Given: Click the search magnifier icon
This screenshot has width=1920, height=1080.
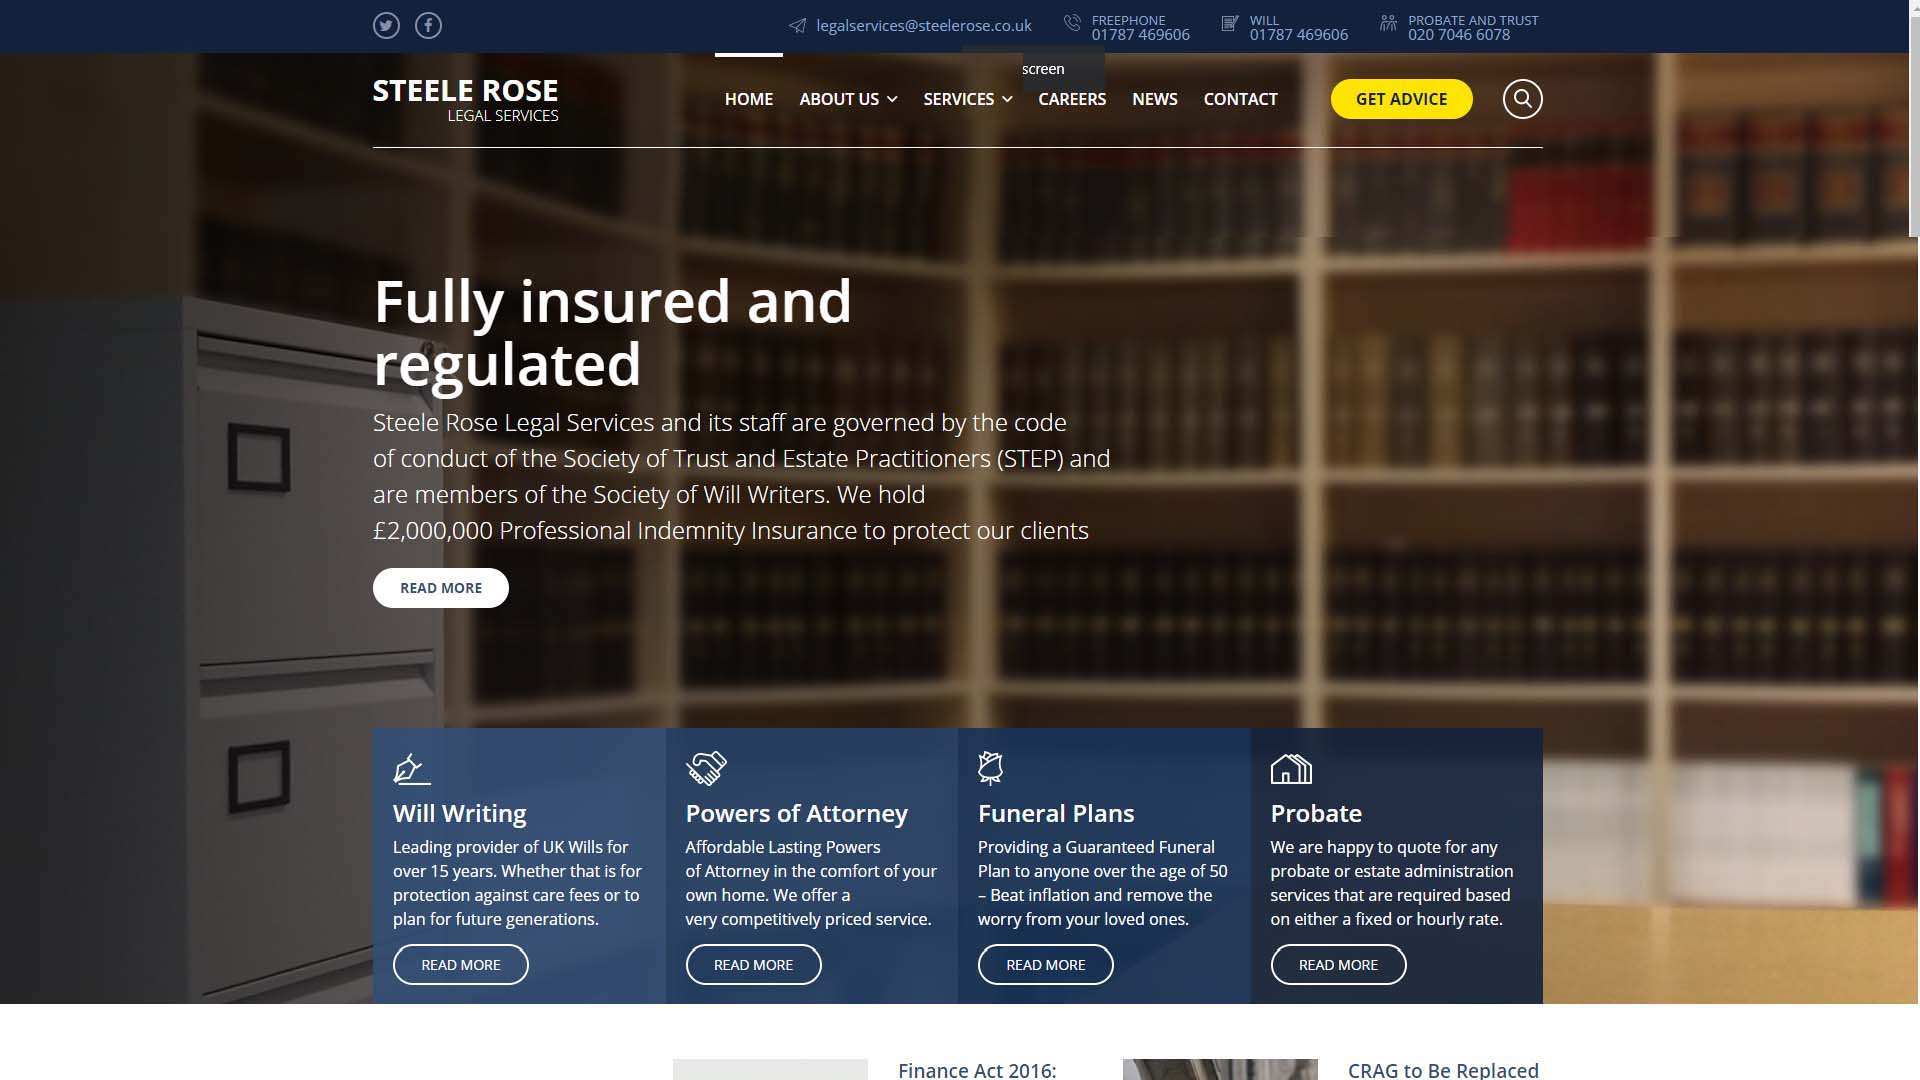Looking at the screenshot, I should point(1522,99).
